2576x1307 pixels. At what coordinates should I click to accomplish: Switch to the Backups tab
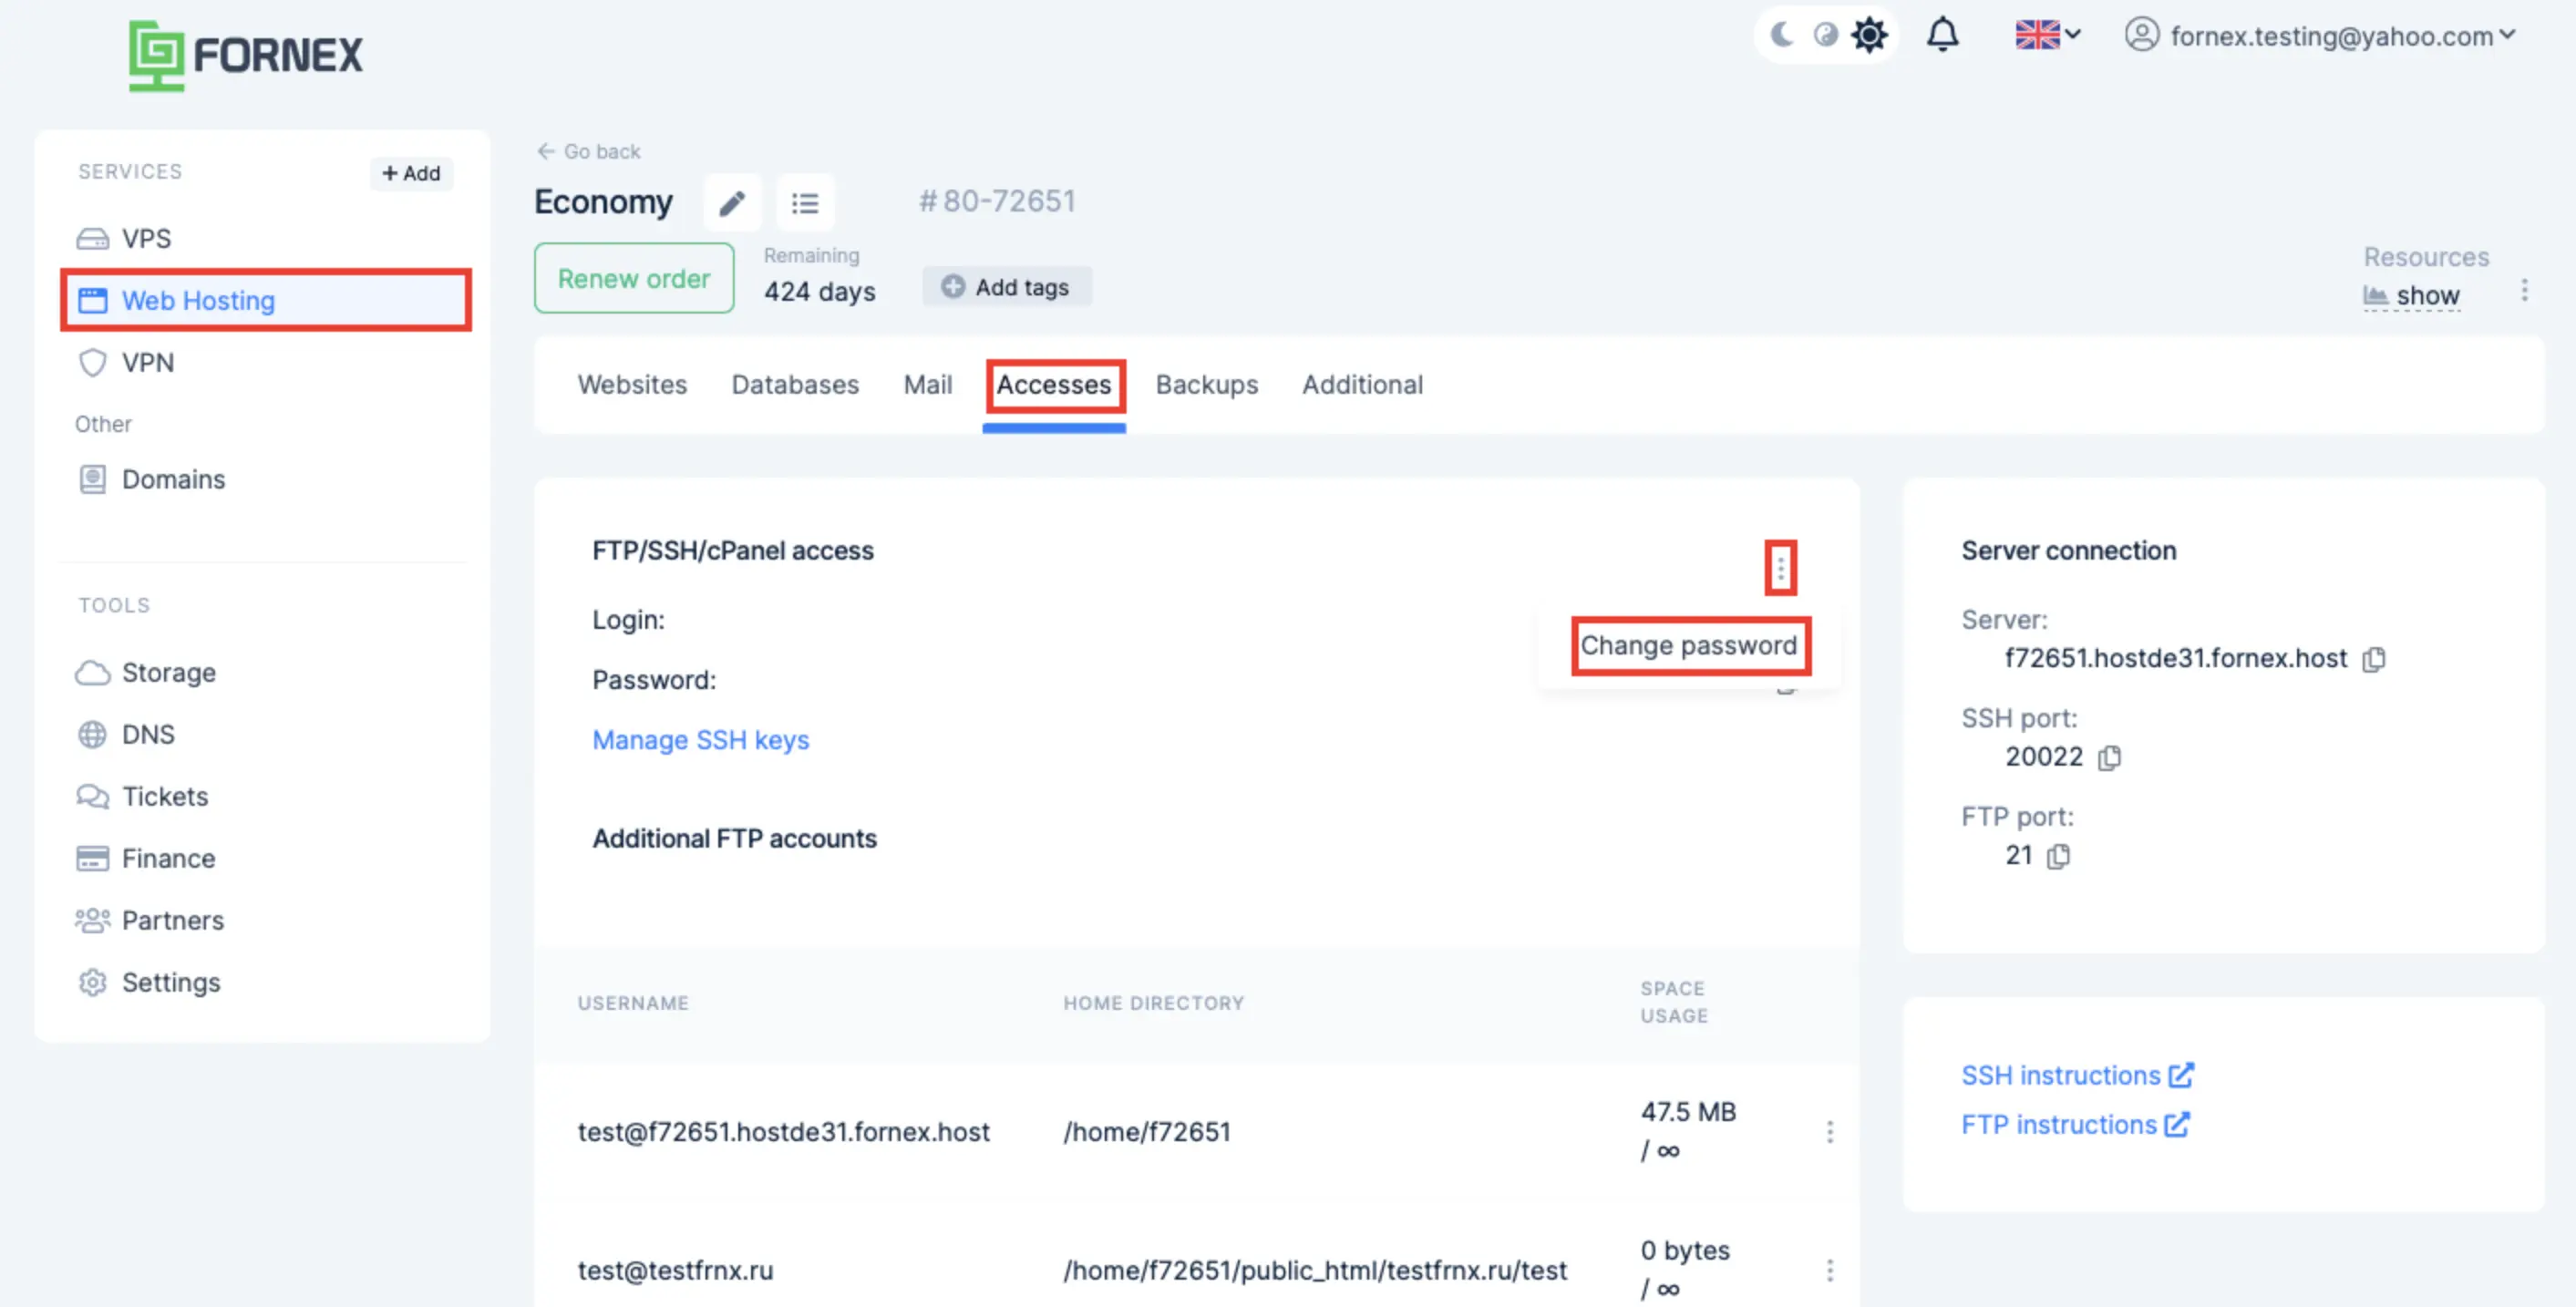[1207, 384]
